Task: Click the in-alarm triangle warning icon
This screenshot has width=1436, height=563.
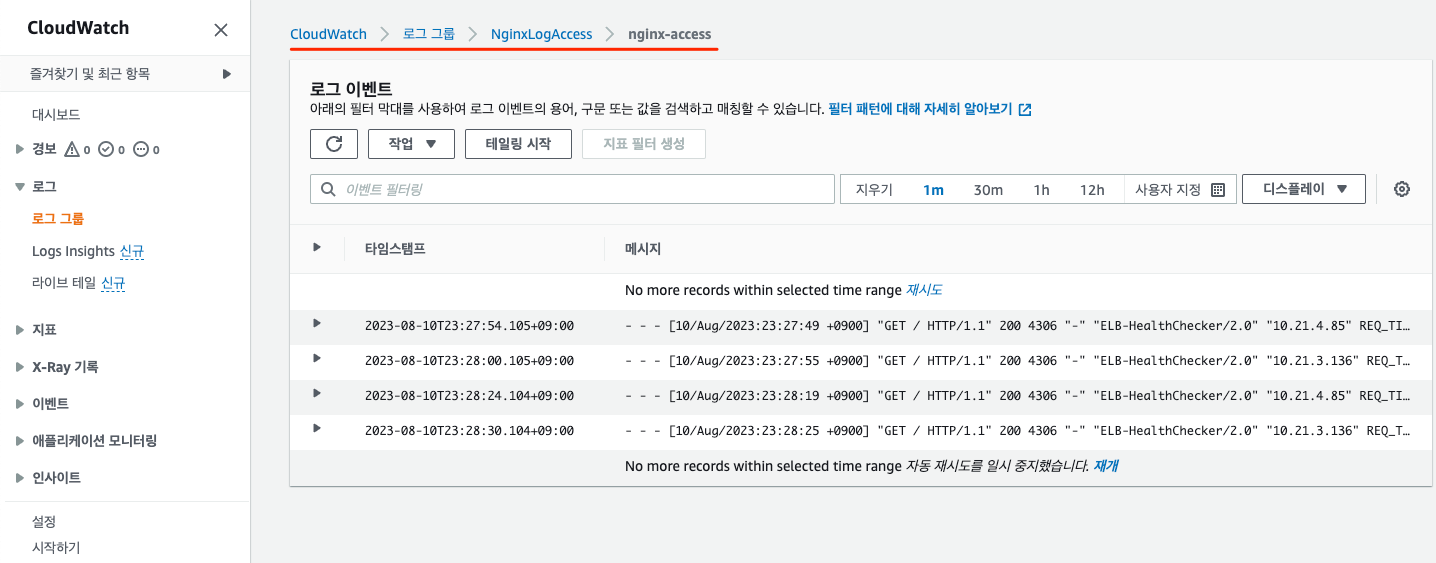Action: (x=72, y=150)
